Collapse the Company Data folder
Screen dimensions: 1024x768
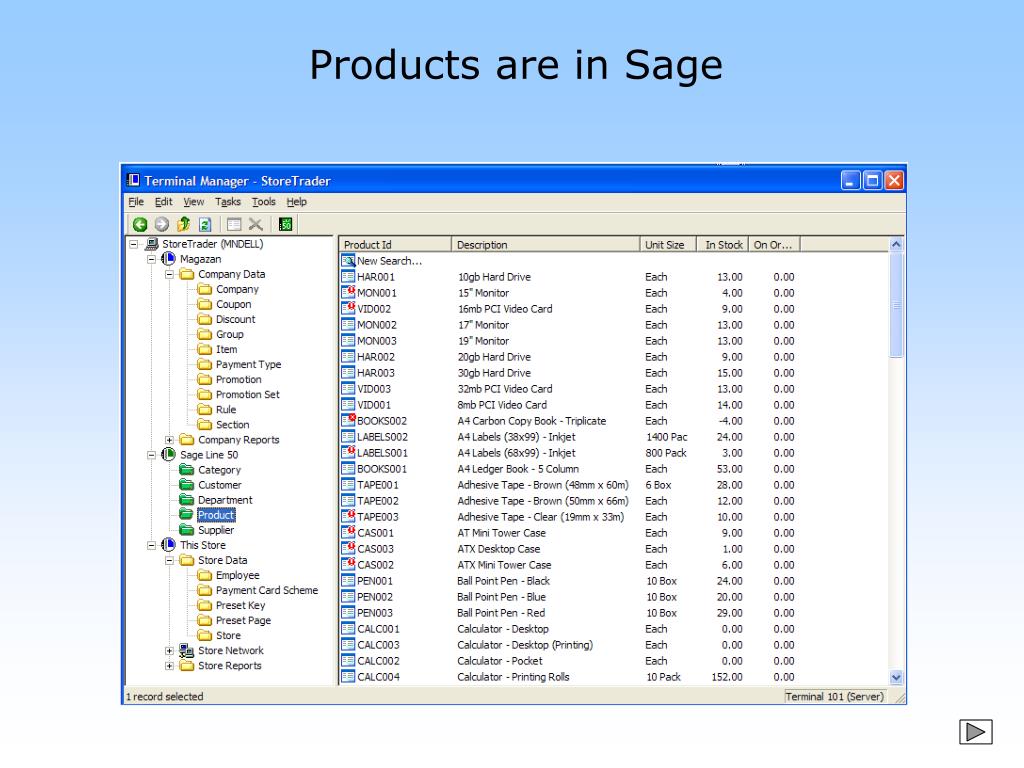coord(169,274)
